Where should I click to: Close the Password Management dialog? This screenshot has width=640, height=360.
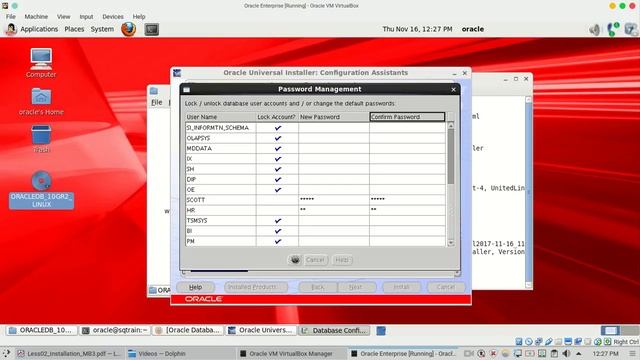tap(453, 89)
